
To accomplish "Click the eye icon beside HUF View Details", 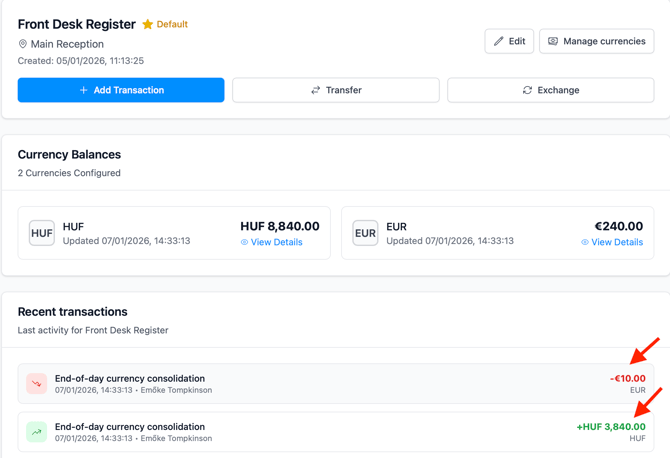I will coord(245,242).
